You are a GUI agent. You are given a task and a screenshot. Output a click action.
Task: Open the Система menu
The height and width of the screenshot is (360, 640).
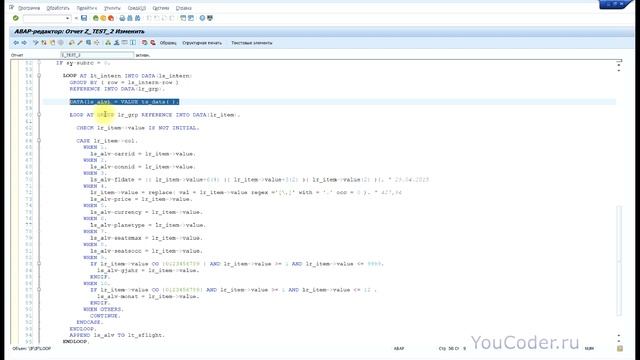point(161,8)
